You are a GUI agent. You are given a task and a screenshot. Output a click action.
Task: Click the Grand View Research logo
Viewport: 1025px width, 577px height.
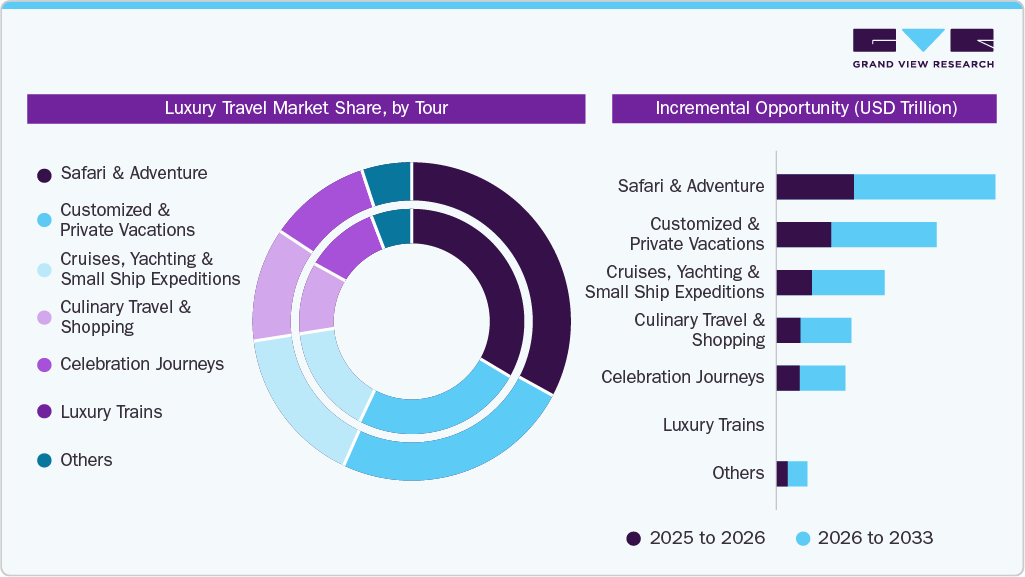click(x=923, y=45)
